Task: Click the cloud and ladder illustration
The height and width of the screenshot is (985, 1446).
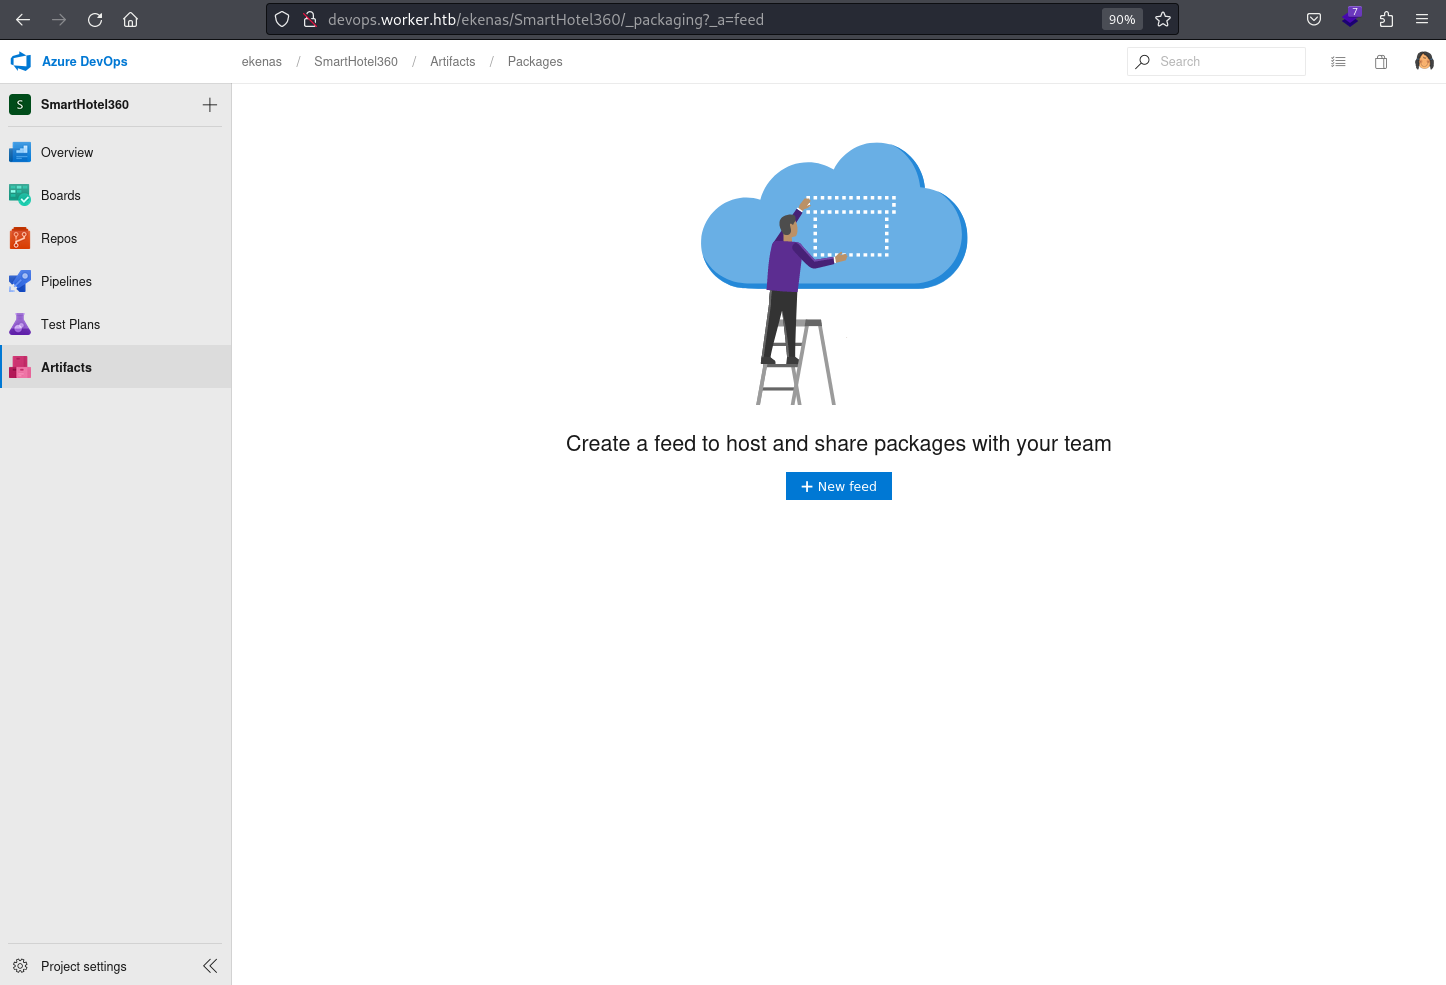Action: (834, 273)
